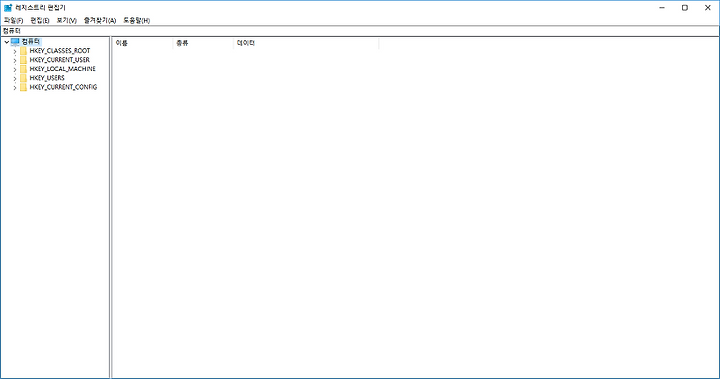Click the address bar showing 컴퓨터
Image resolution: width=720 pixels, height=379 pixels.
point(360,31)
